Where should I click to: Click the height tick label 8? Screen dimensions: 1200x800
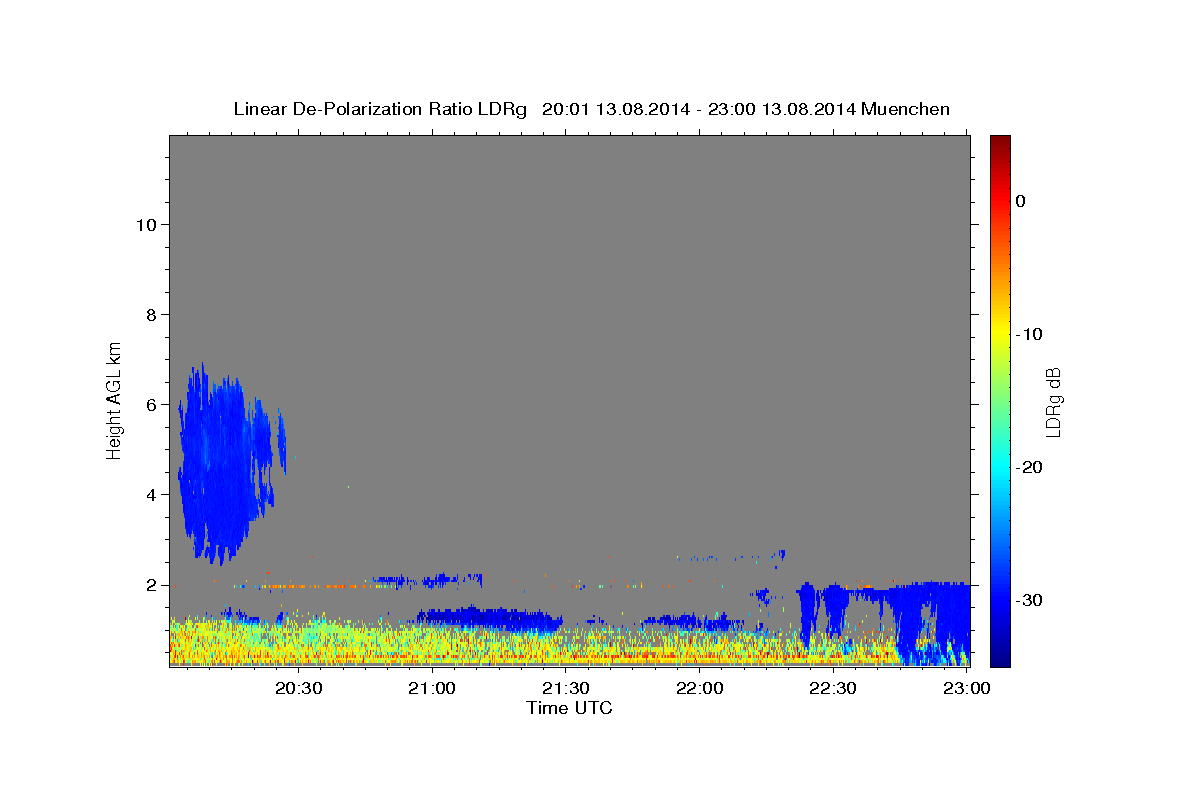150,315
